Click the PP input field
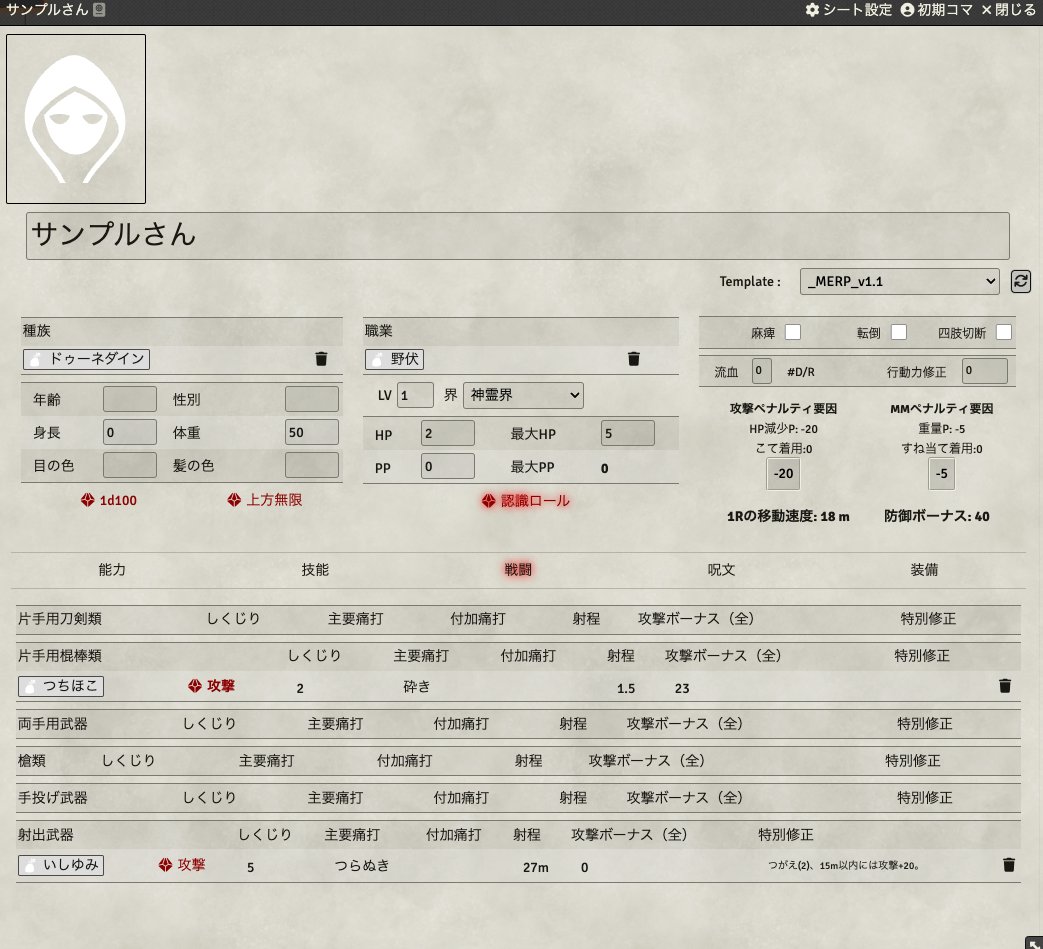The image size is (1043, 949). point(448,466)
